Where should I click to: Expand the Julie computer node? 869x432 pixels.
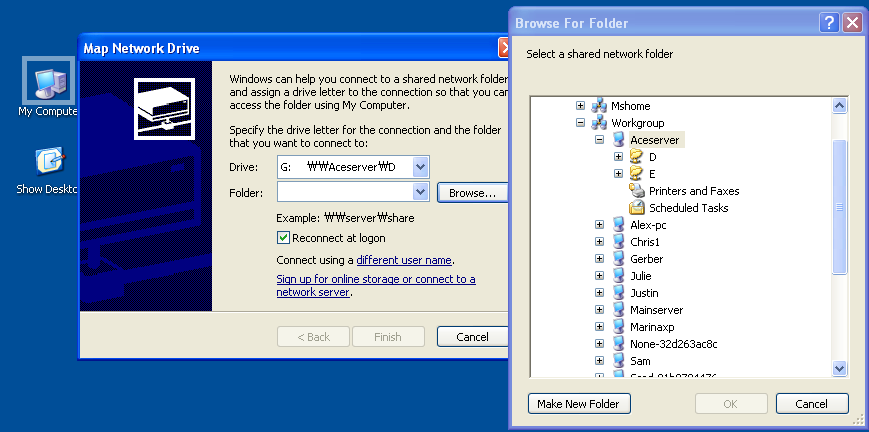599,276
